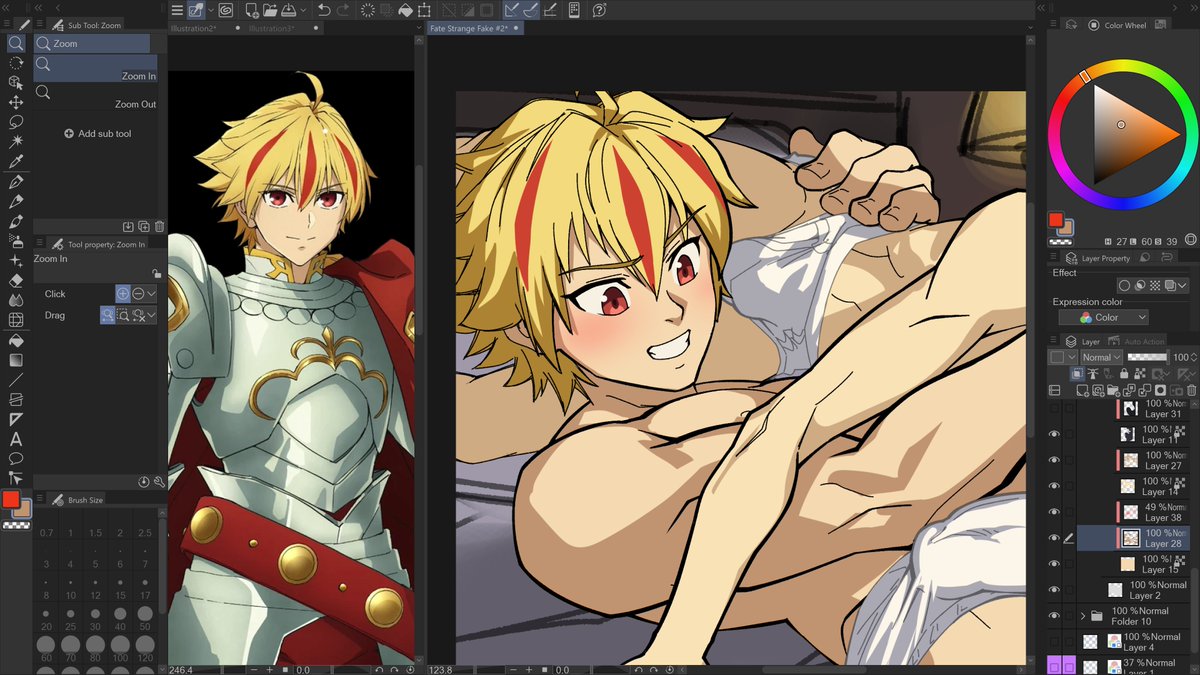Select the Auto select magic wand tool
This screenshot has height=675, width=1200.
tap(16, 141)
